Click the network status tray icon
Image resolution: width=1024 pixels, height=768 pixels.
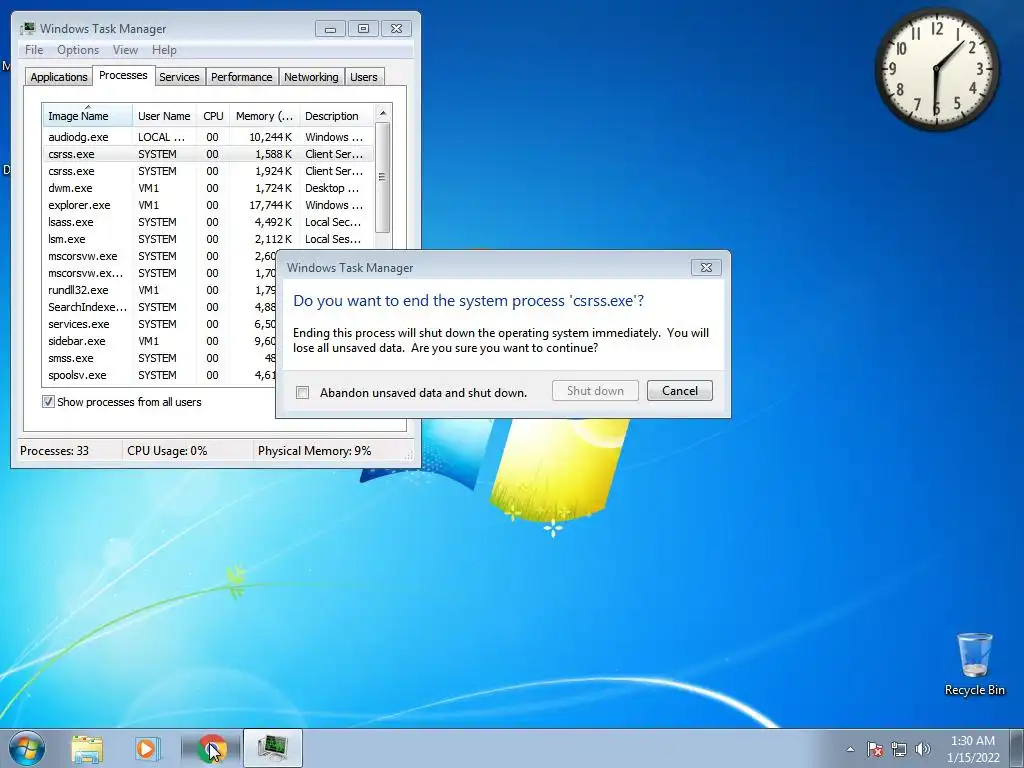pyautogui.click(x=899, y=749)
